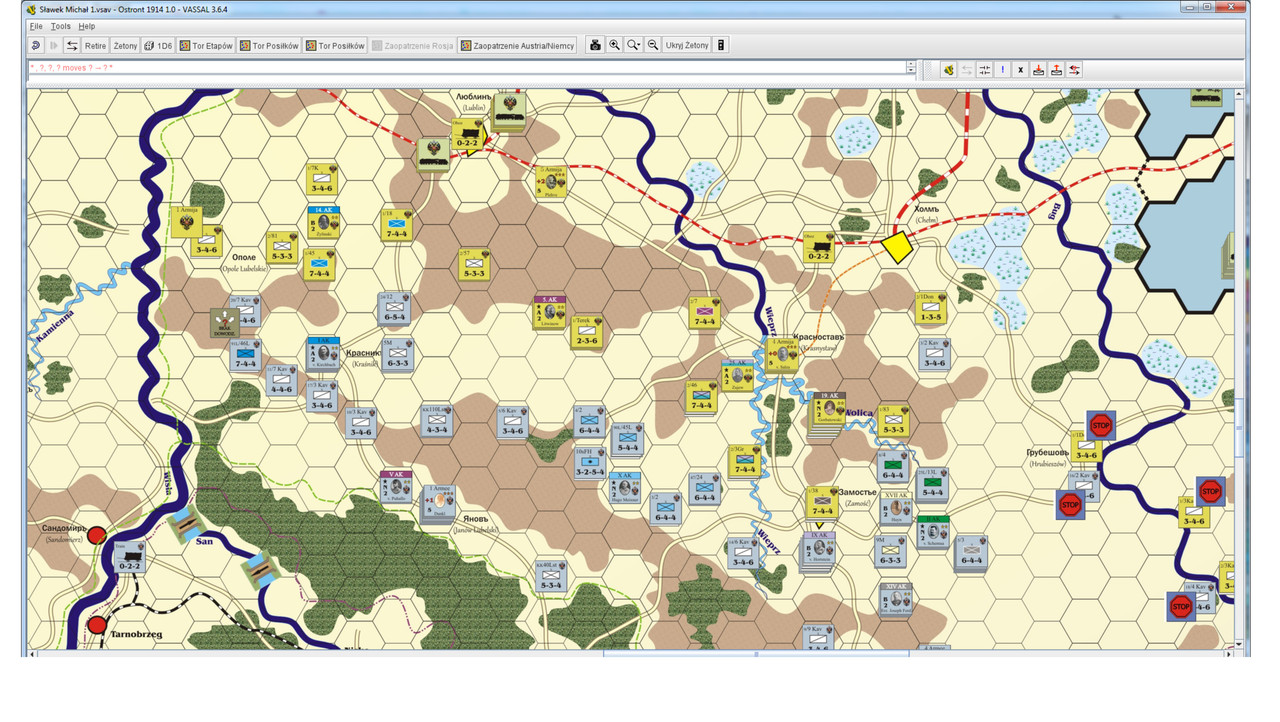Click the map snapshot camera icon
This screenshot has height=722, width=1280.
pos(595,45)
